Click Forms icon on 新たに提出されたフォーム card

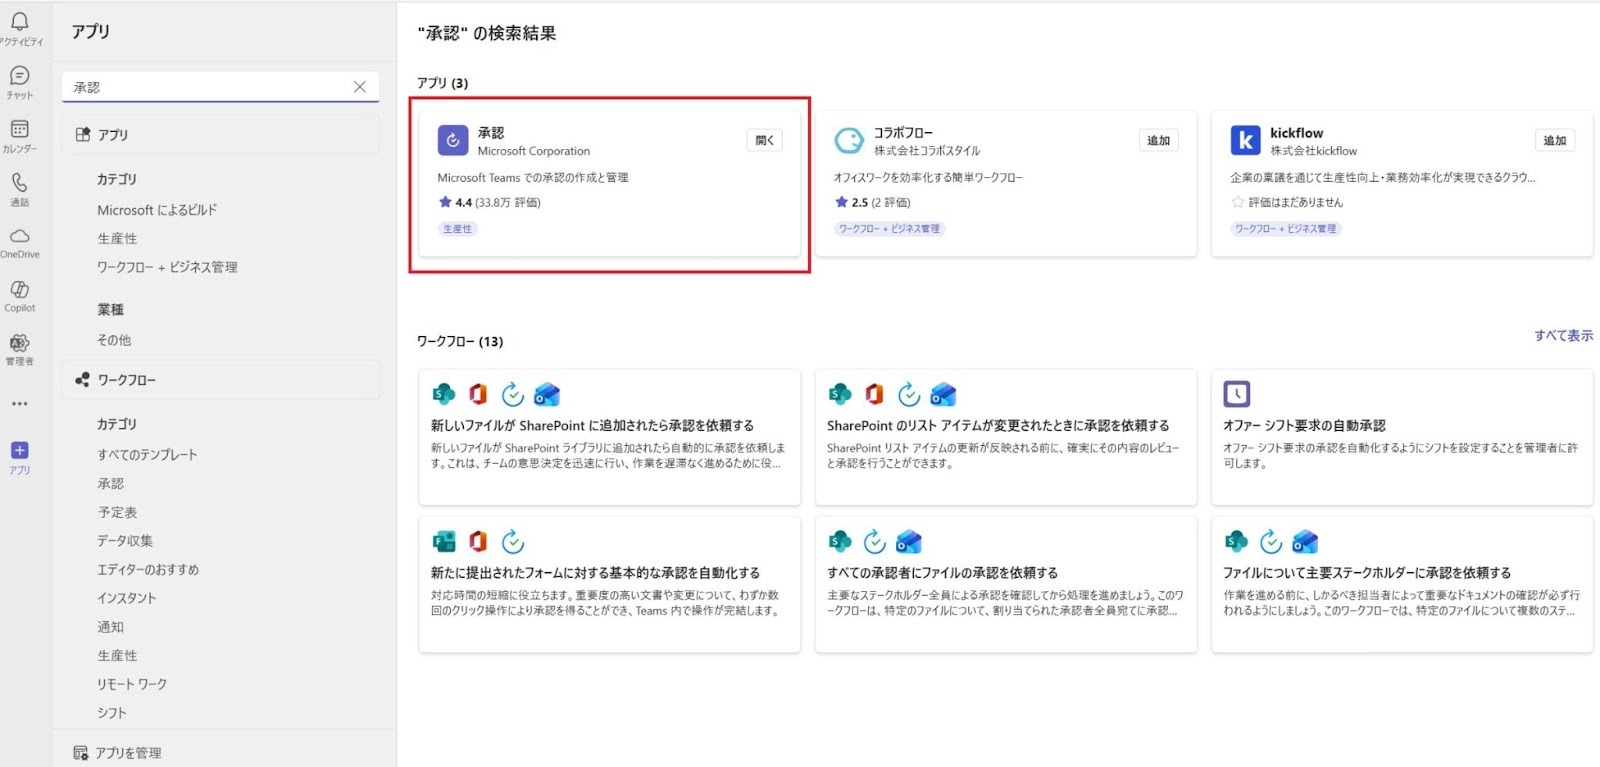pyautogui.click(x=444, y=542)
